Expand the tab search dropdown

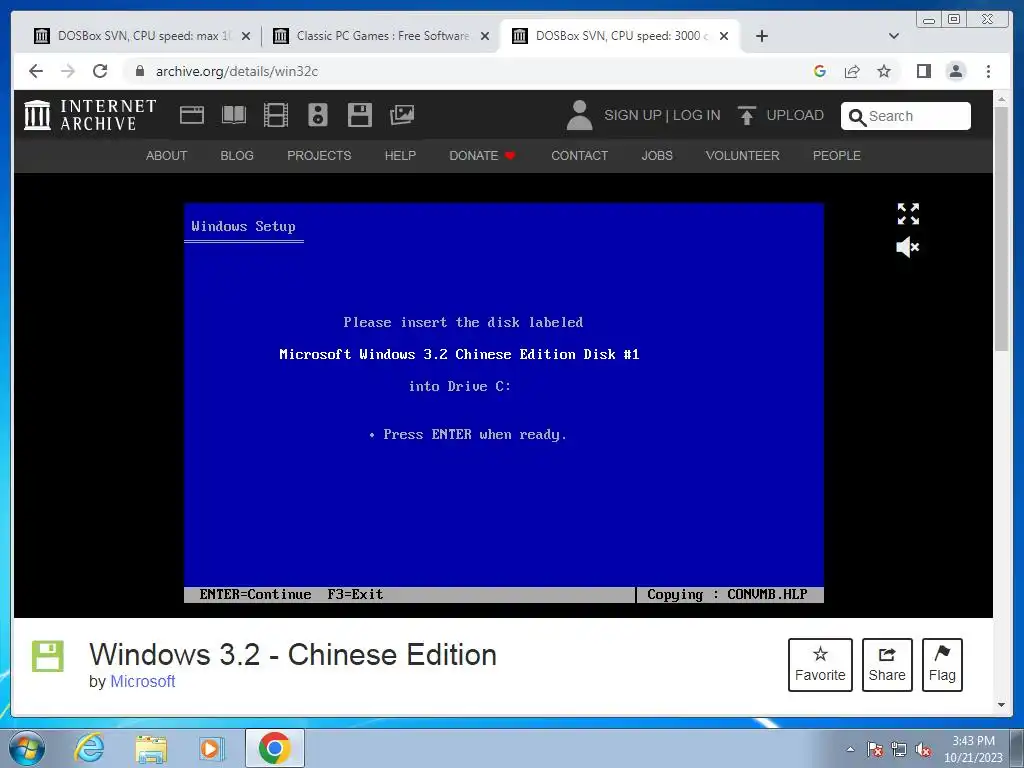coord(894,36)
